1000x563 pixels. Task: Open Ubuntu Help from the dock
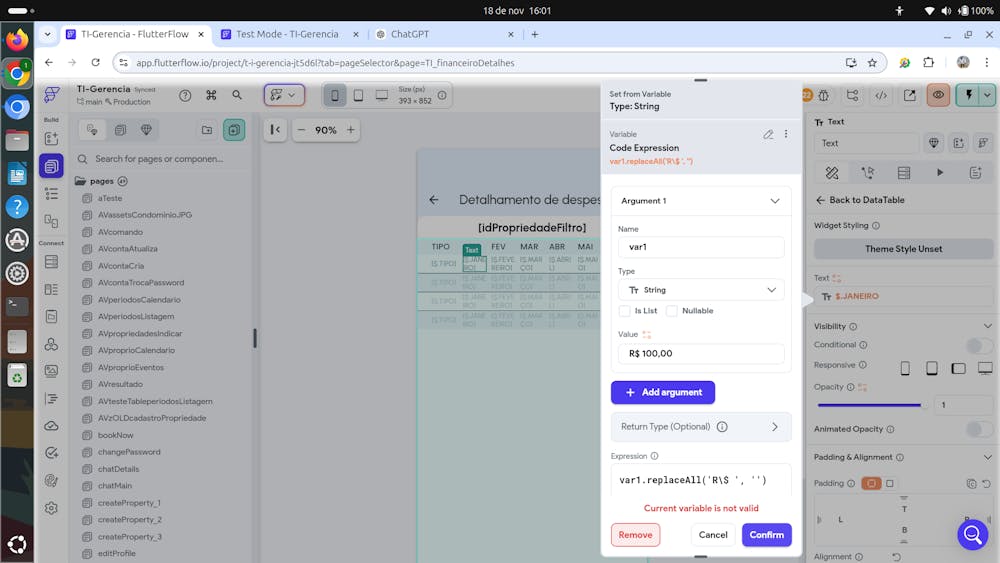(17, 207)
